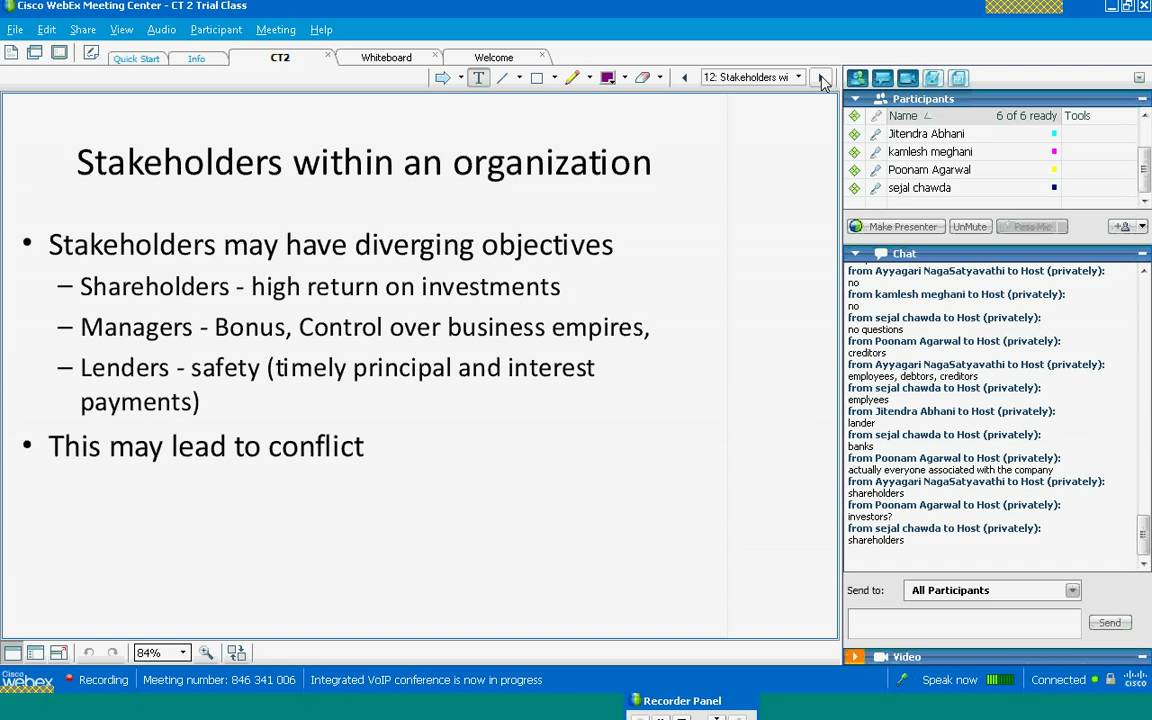The width and height of the screenshot is (1152, 720).
Task: Expand the Video panel orange arrow
Action: point(854,657)
